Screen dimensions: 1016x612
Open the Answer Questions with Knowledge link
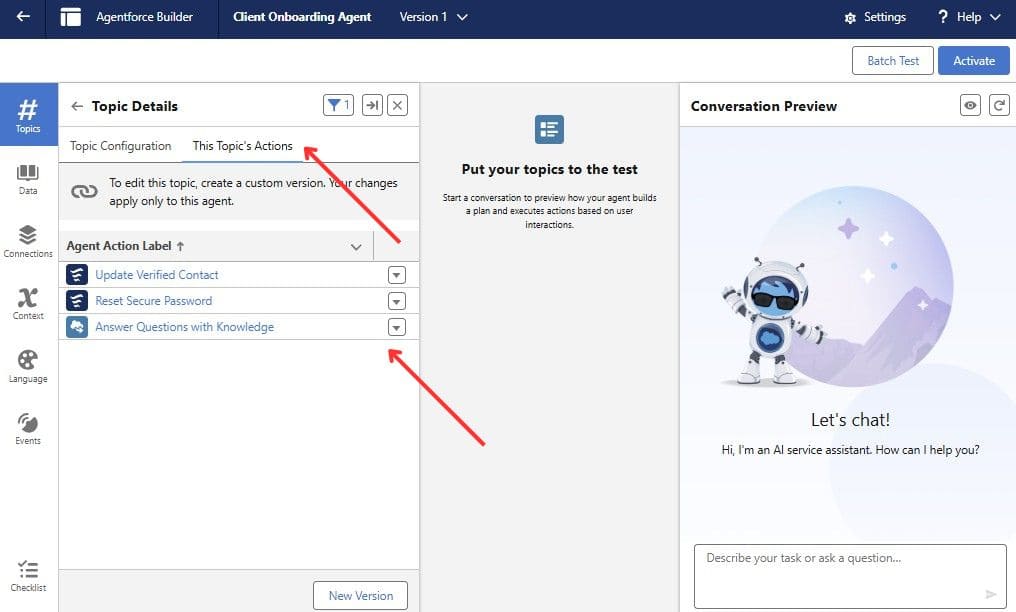point(185,327)
